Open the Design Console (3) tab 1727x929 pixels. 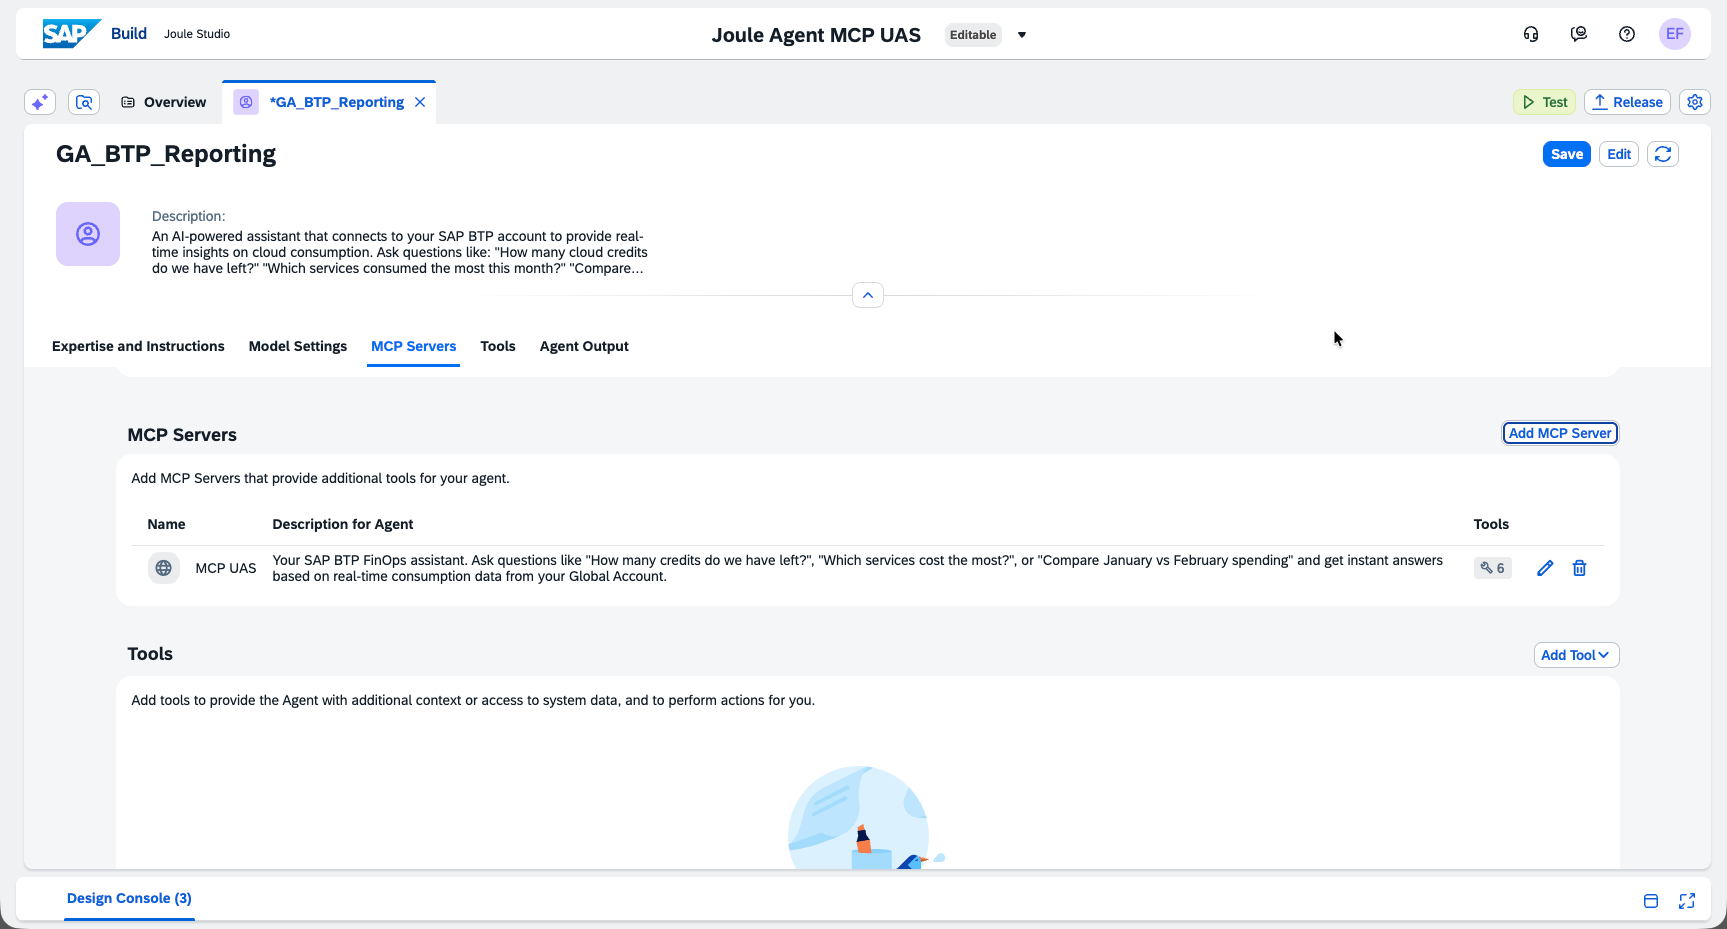[129, 898]
